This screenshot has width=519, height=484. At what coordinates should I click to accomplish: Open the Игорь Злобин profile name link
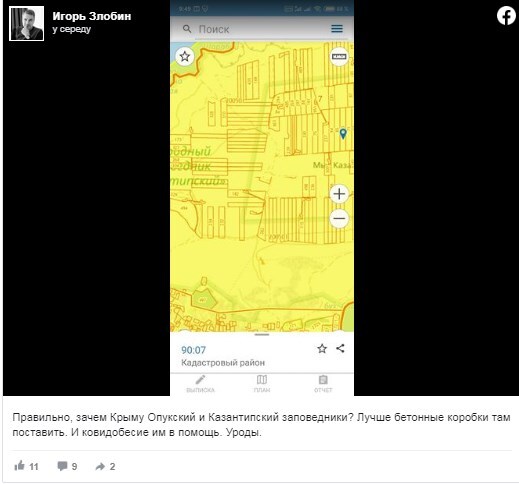pyautogui.click(x=92, y=16)
